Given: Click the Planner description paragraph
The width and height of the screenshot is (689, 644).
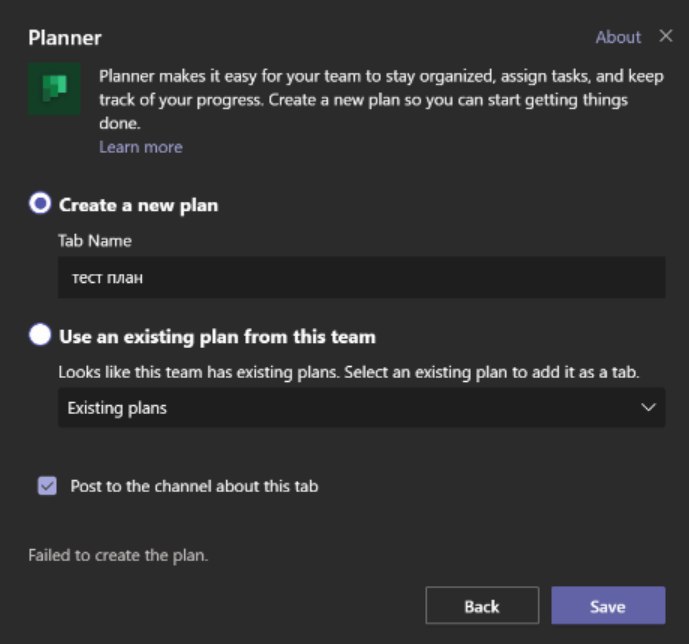Looking at the screenshot, I should click(x=381, y=100).
